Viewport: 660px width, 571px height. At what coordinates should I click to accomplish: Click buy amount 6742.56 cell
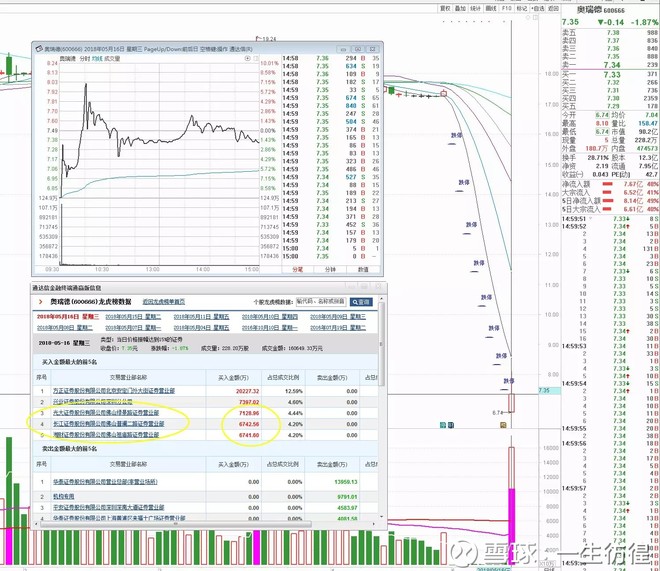[249, 424]
